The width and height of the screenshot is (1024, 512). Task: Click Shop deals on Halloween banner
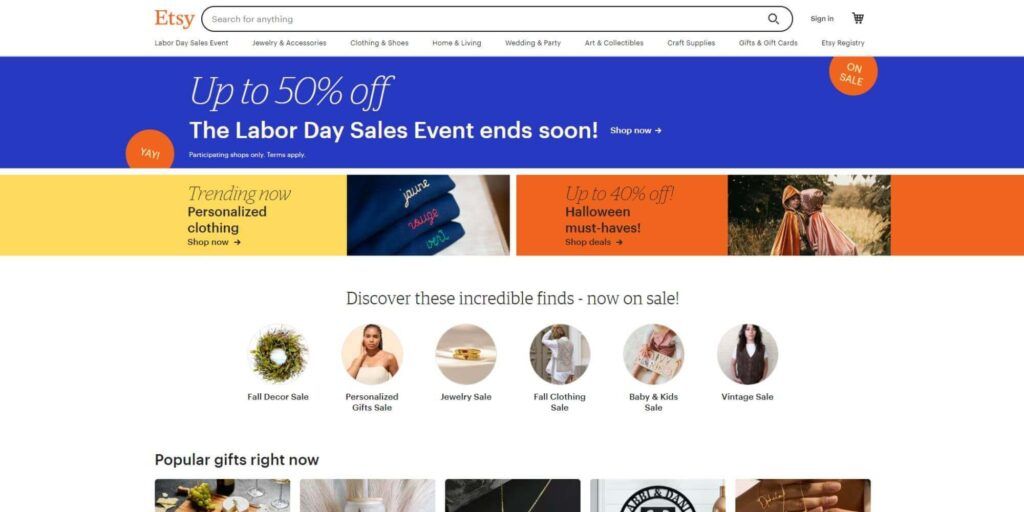pos(594,242)
